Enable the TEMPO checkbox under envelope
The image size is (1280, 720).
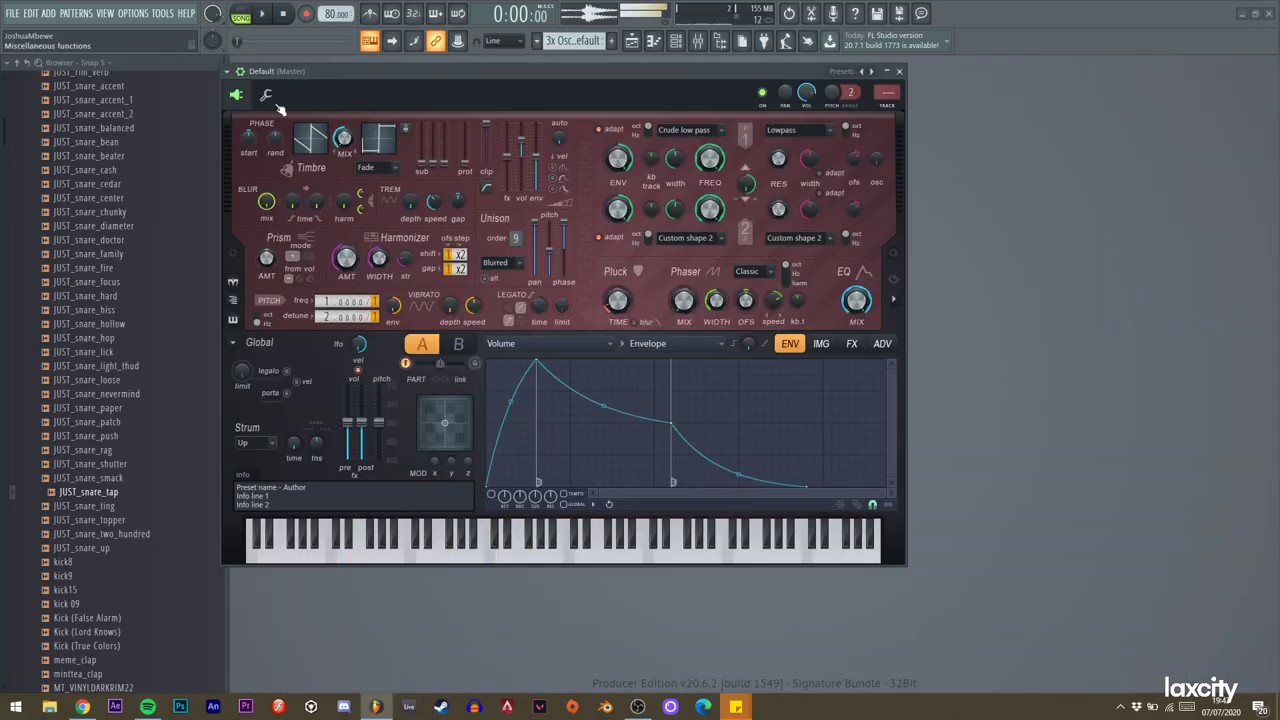click(x=563, y=494)
